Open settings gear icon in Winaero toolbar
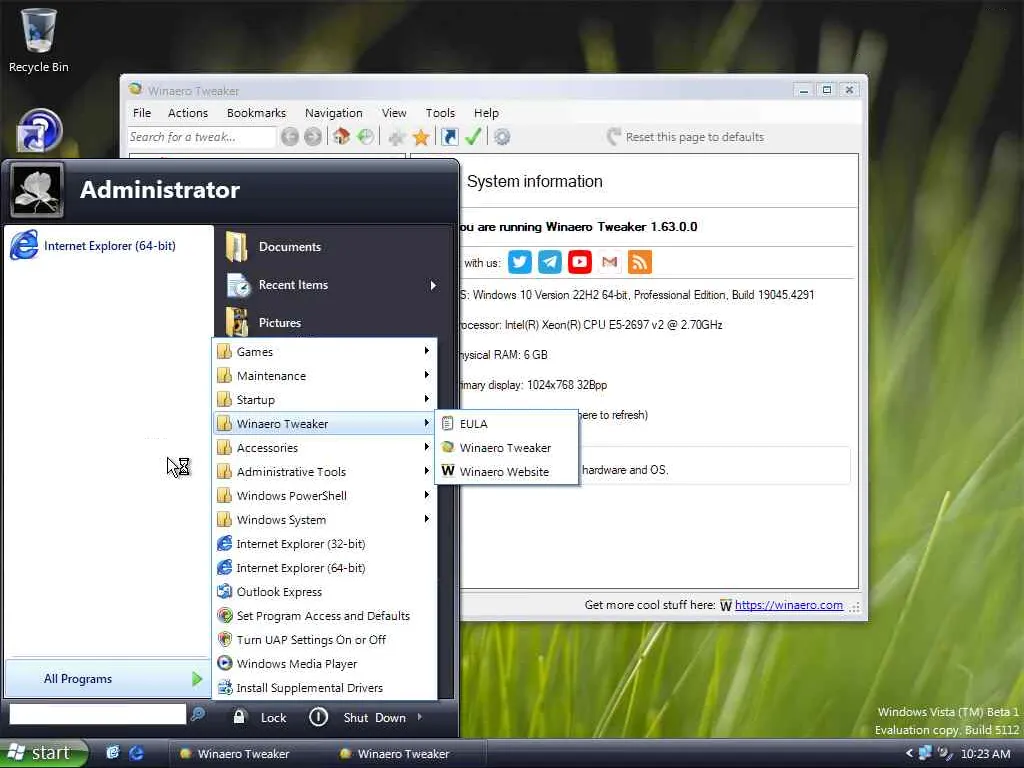1024x768 pixels. 502,137
